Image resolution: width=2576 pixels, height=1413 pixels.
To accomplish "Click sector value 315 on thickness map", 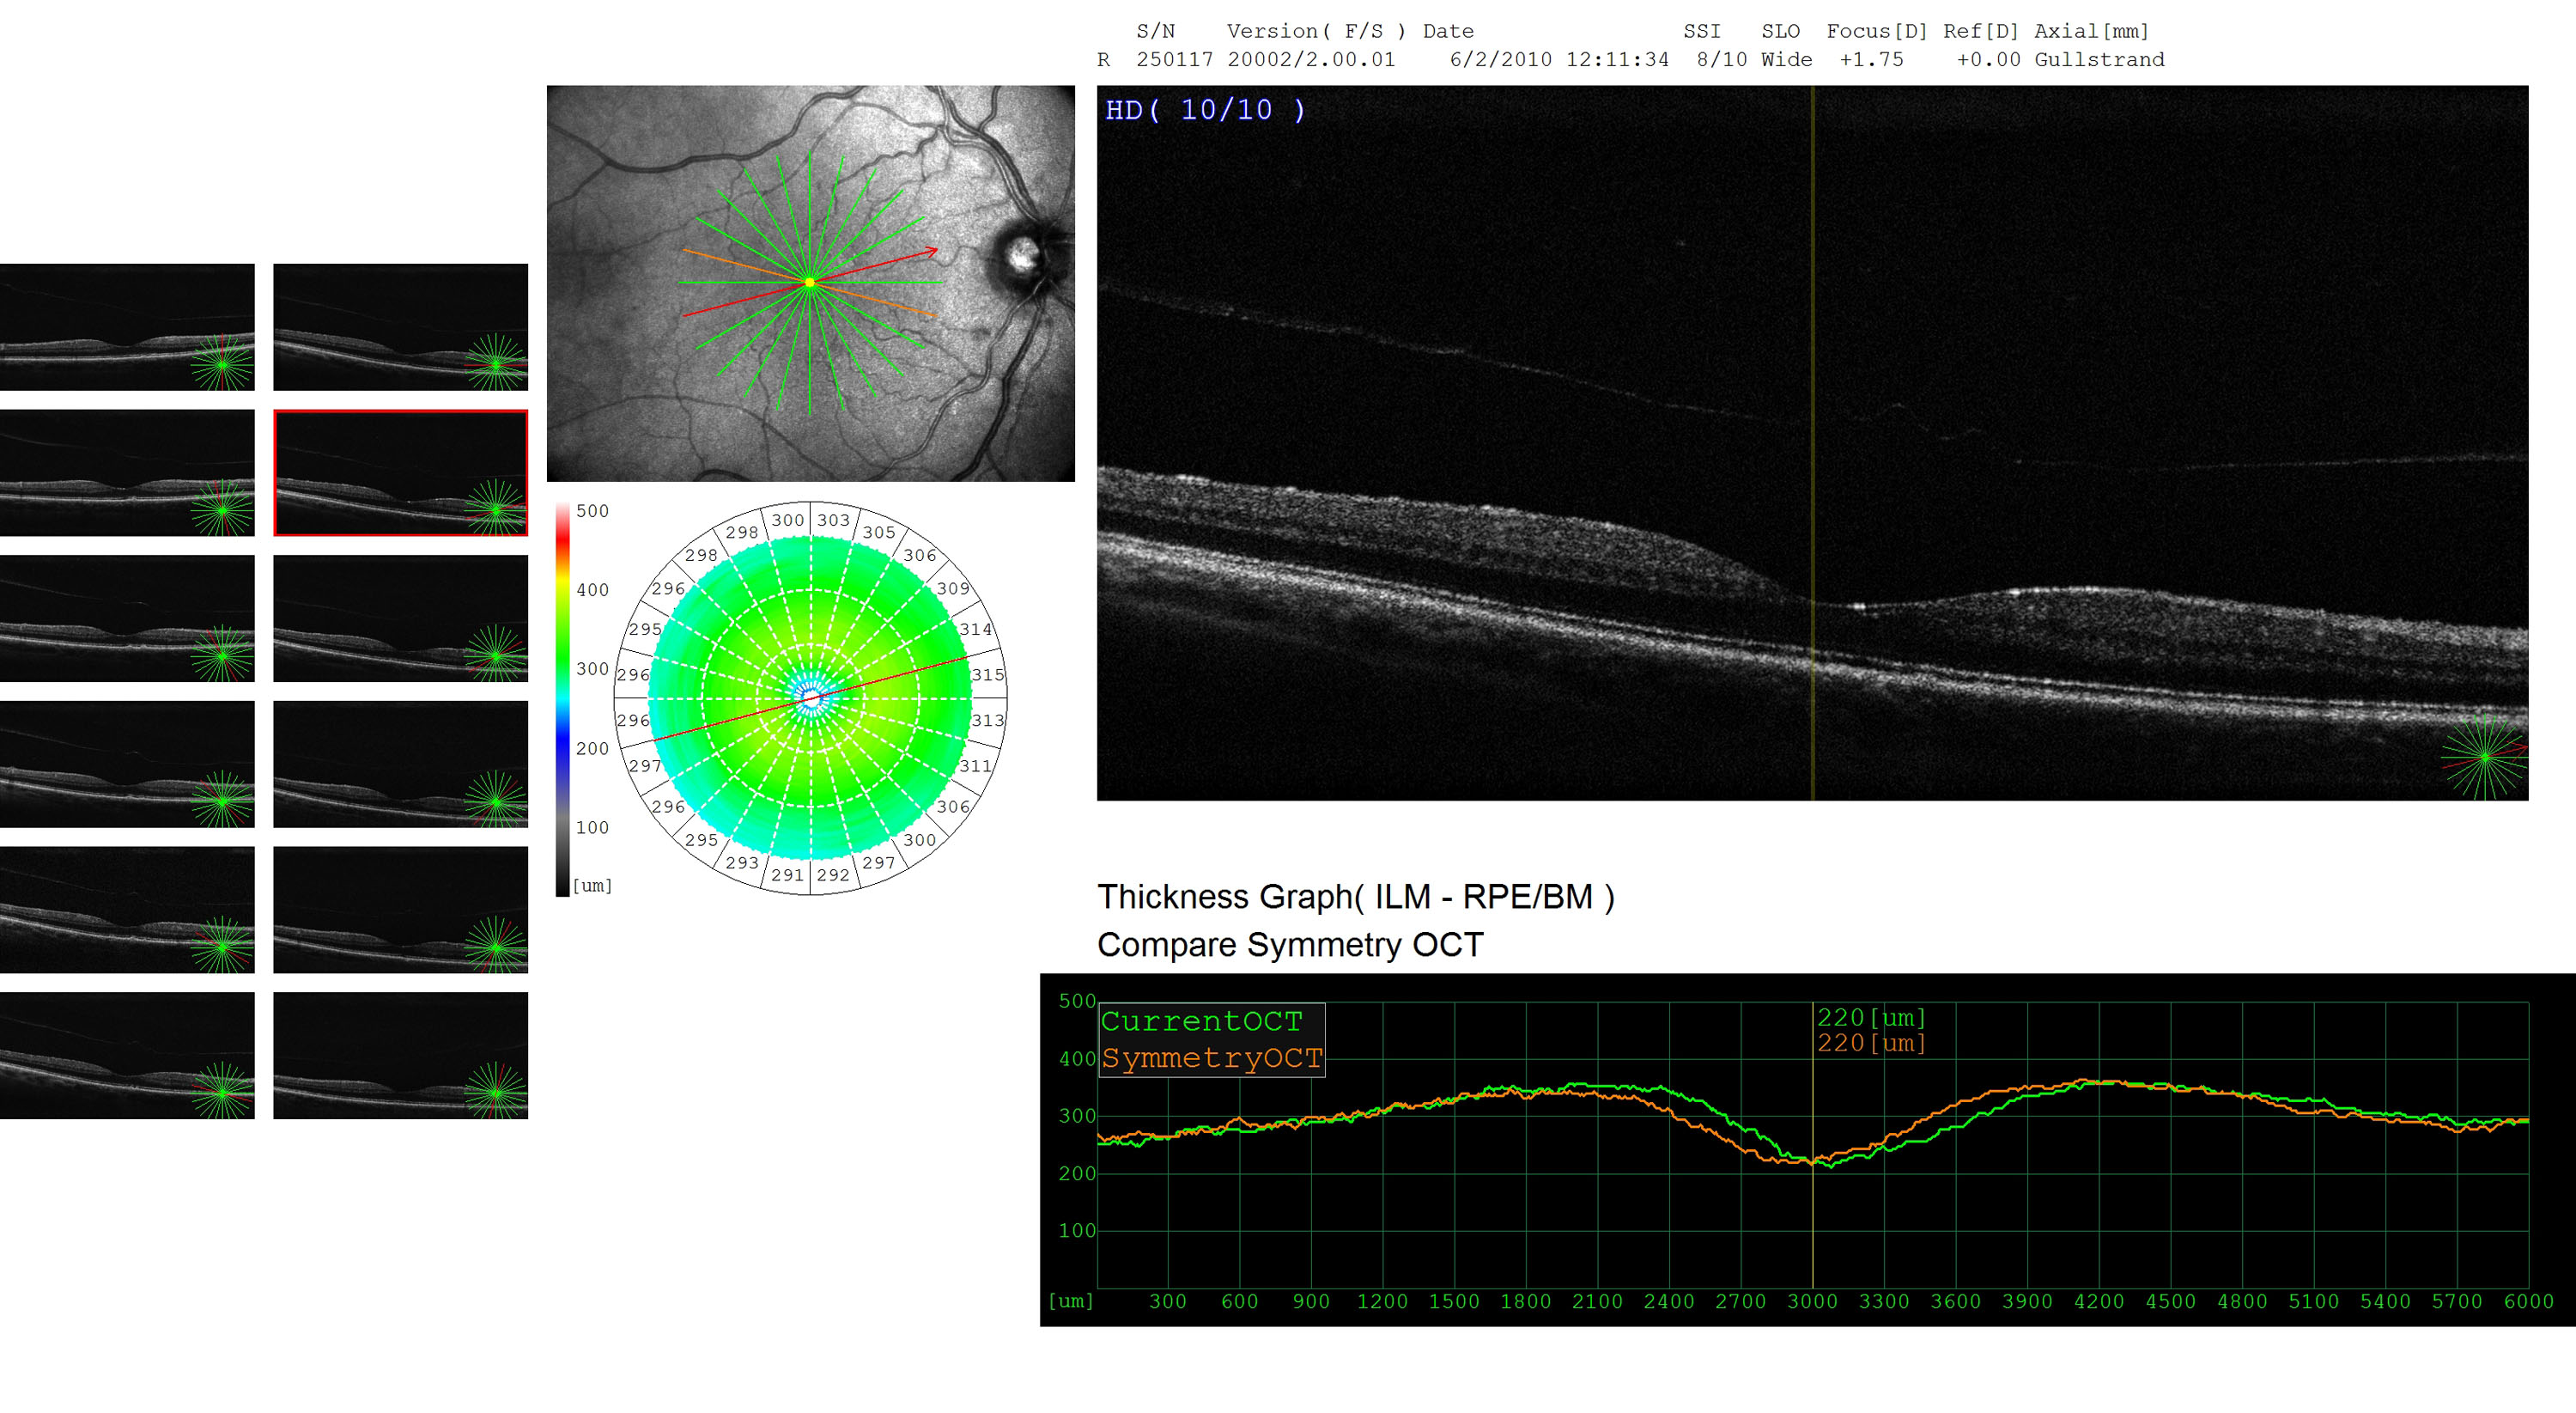I will coord(987,675).
